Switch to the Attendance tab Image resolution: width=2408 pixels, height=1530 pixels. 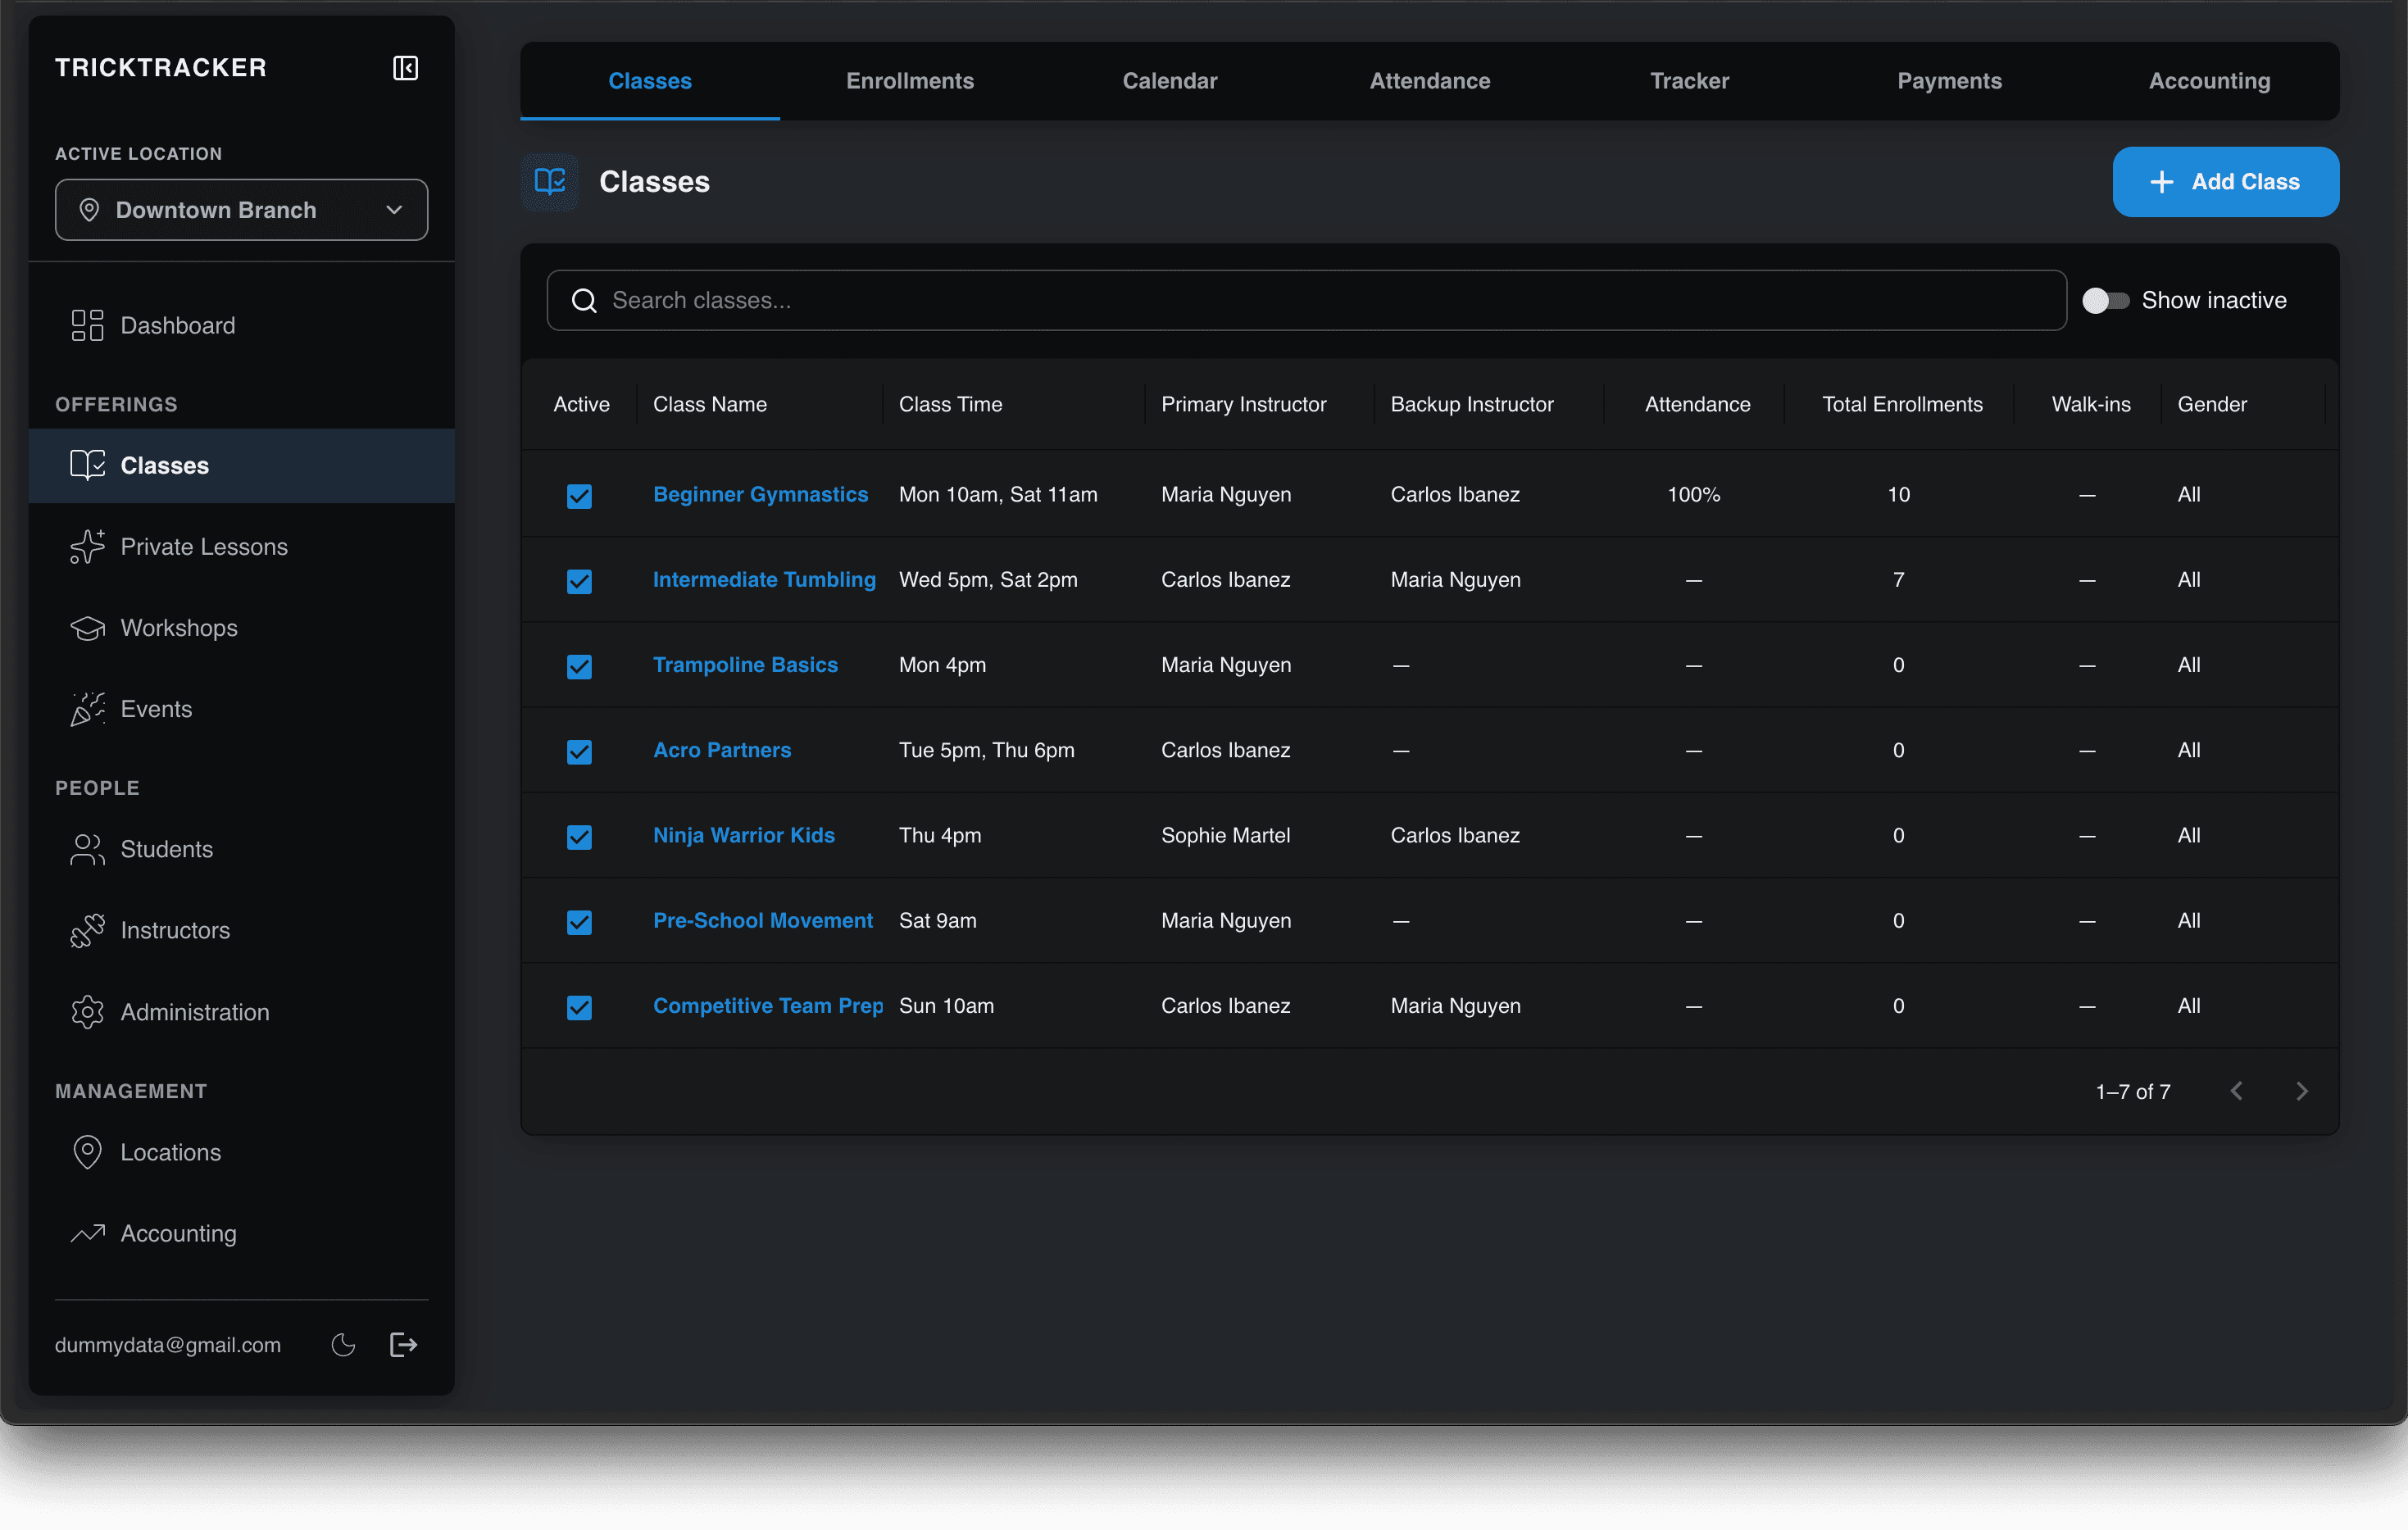1430,81
